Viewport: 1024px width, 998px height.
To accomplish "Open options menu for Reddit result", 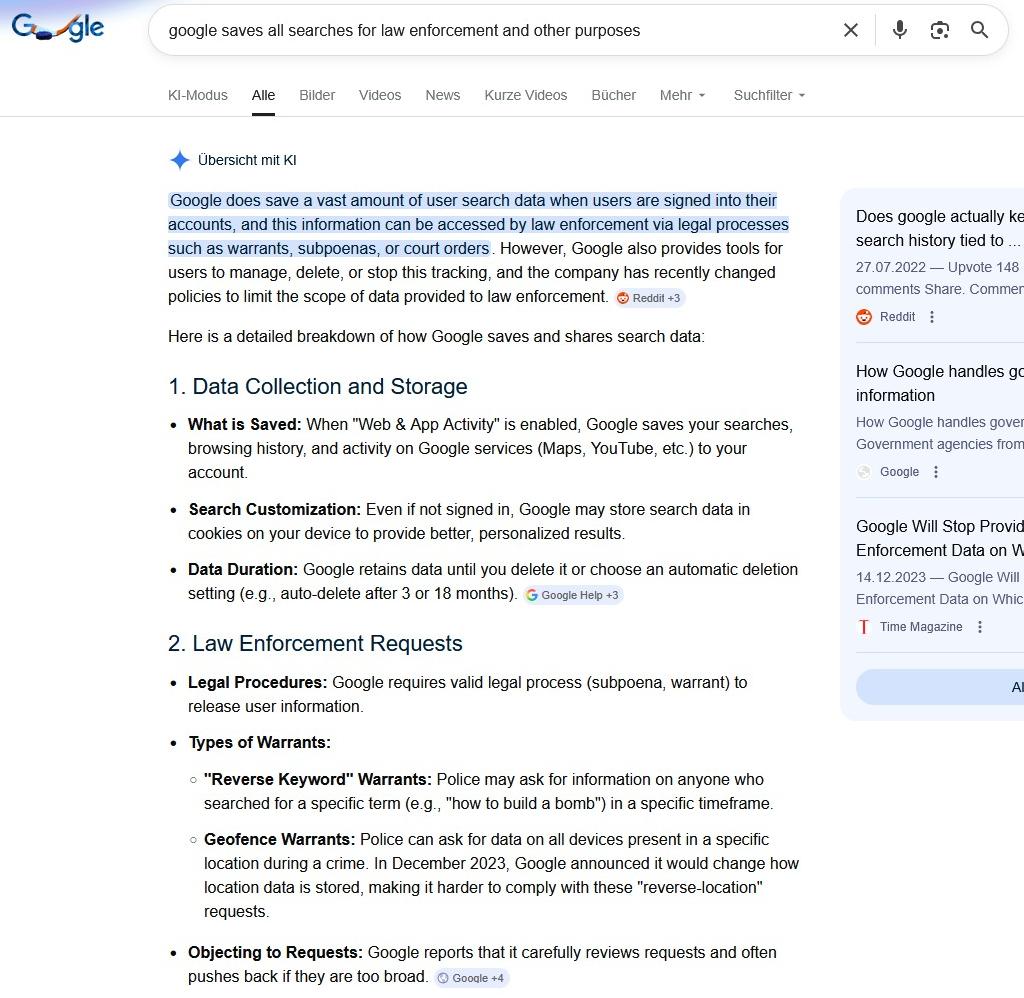I will point(932,317).
